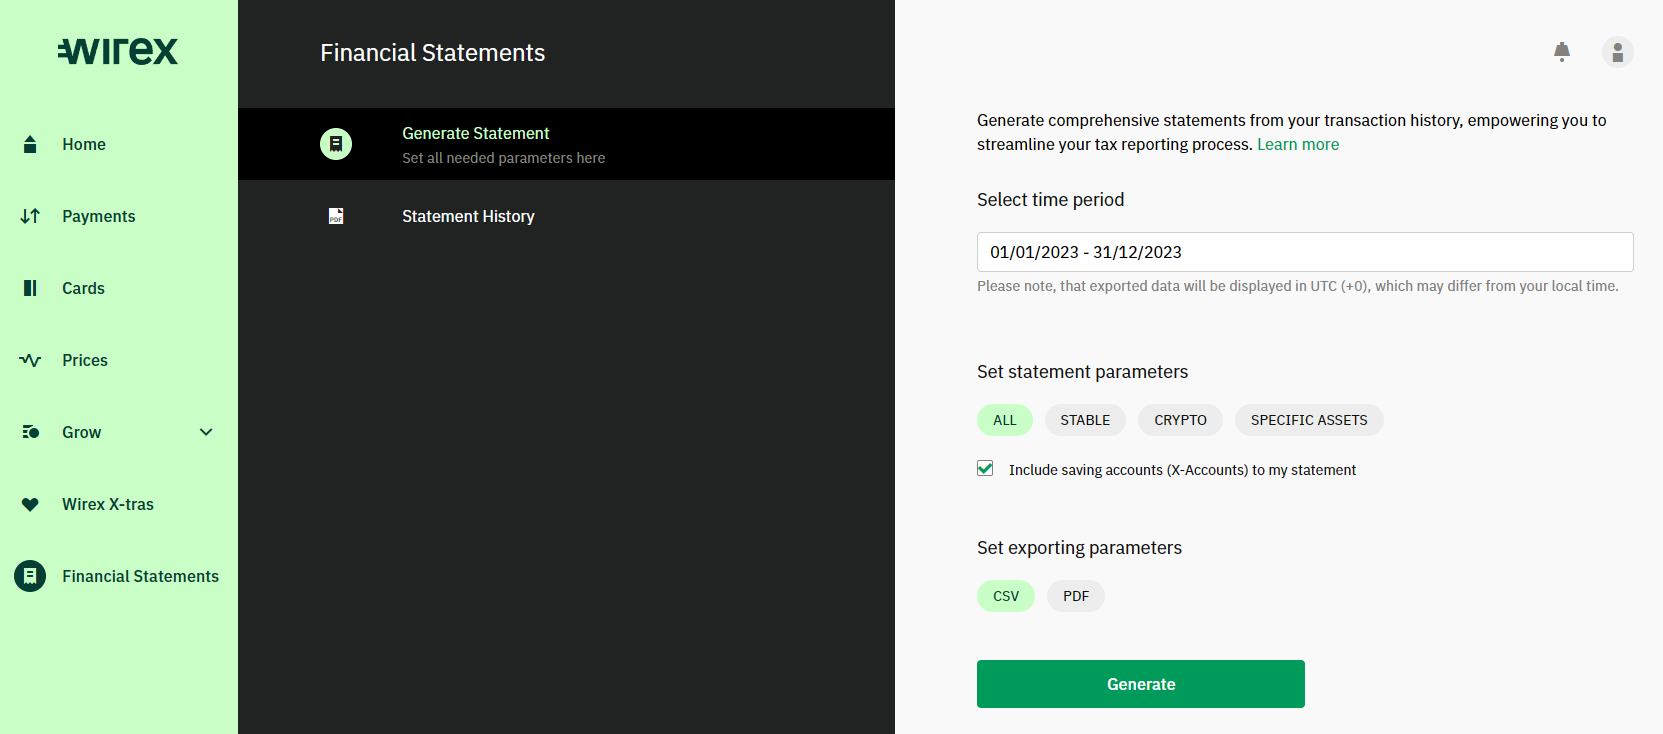Open Prices section
Screen dimensions: 1663x734
coord(85,360)
